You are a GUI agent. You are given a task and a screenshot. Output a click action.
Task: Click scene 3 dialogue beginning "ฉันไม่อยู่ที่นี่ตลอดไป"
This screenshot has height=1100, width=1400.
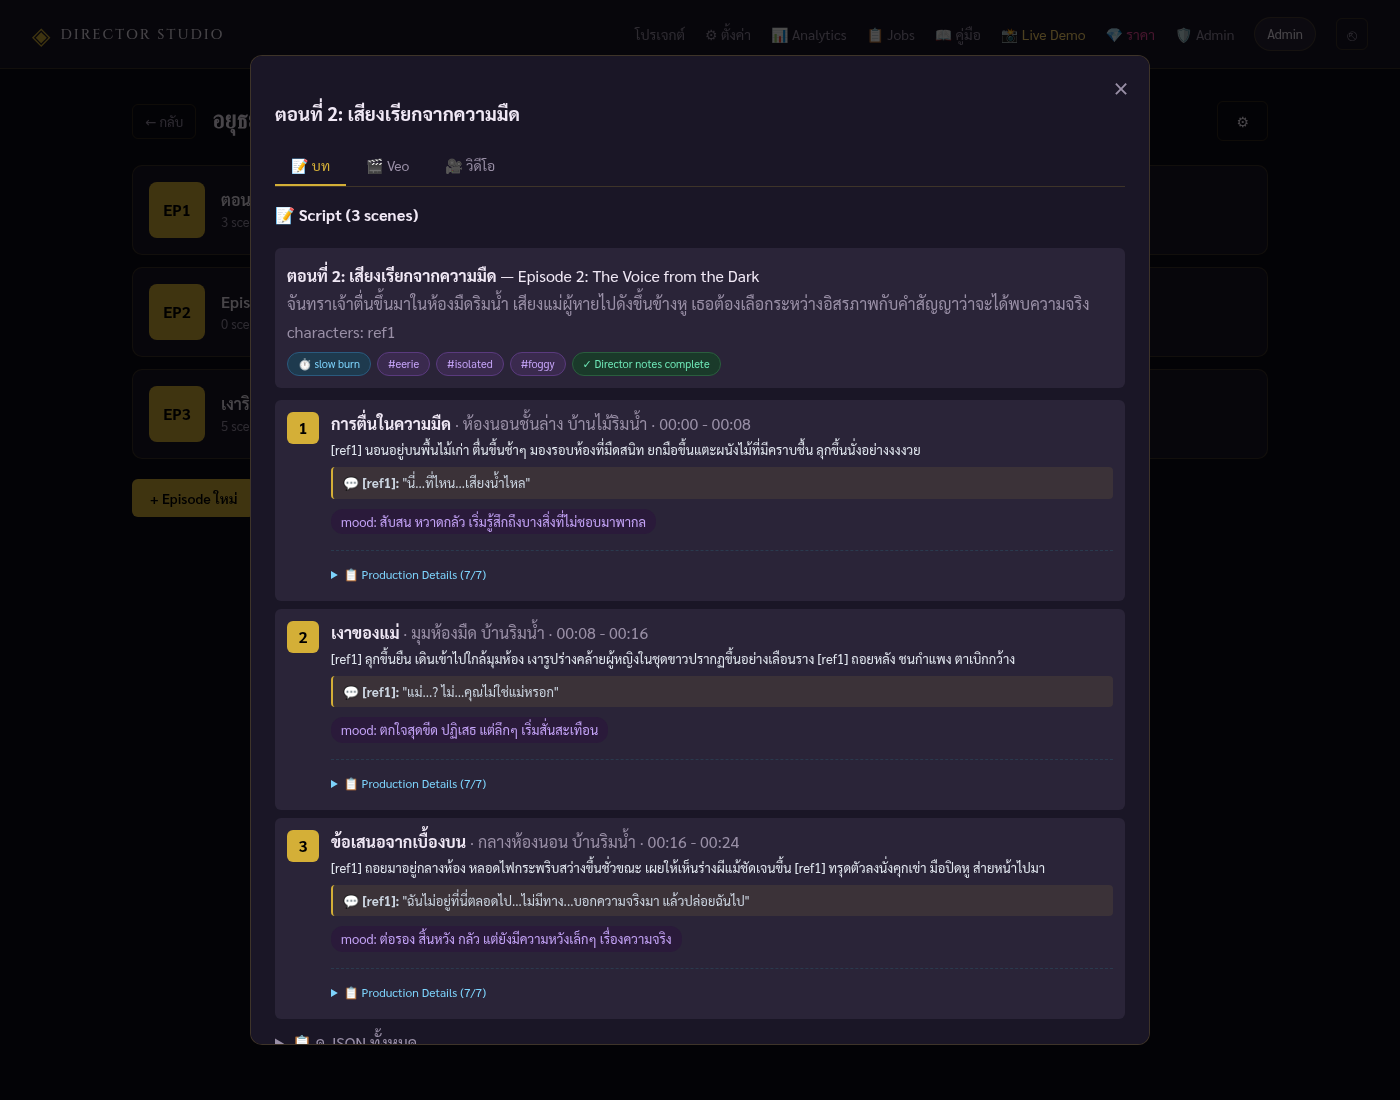(722, 901)
